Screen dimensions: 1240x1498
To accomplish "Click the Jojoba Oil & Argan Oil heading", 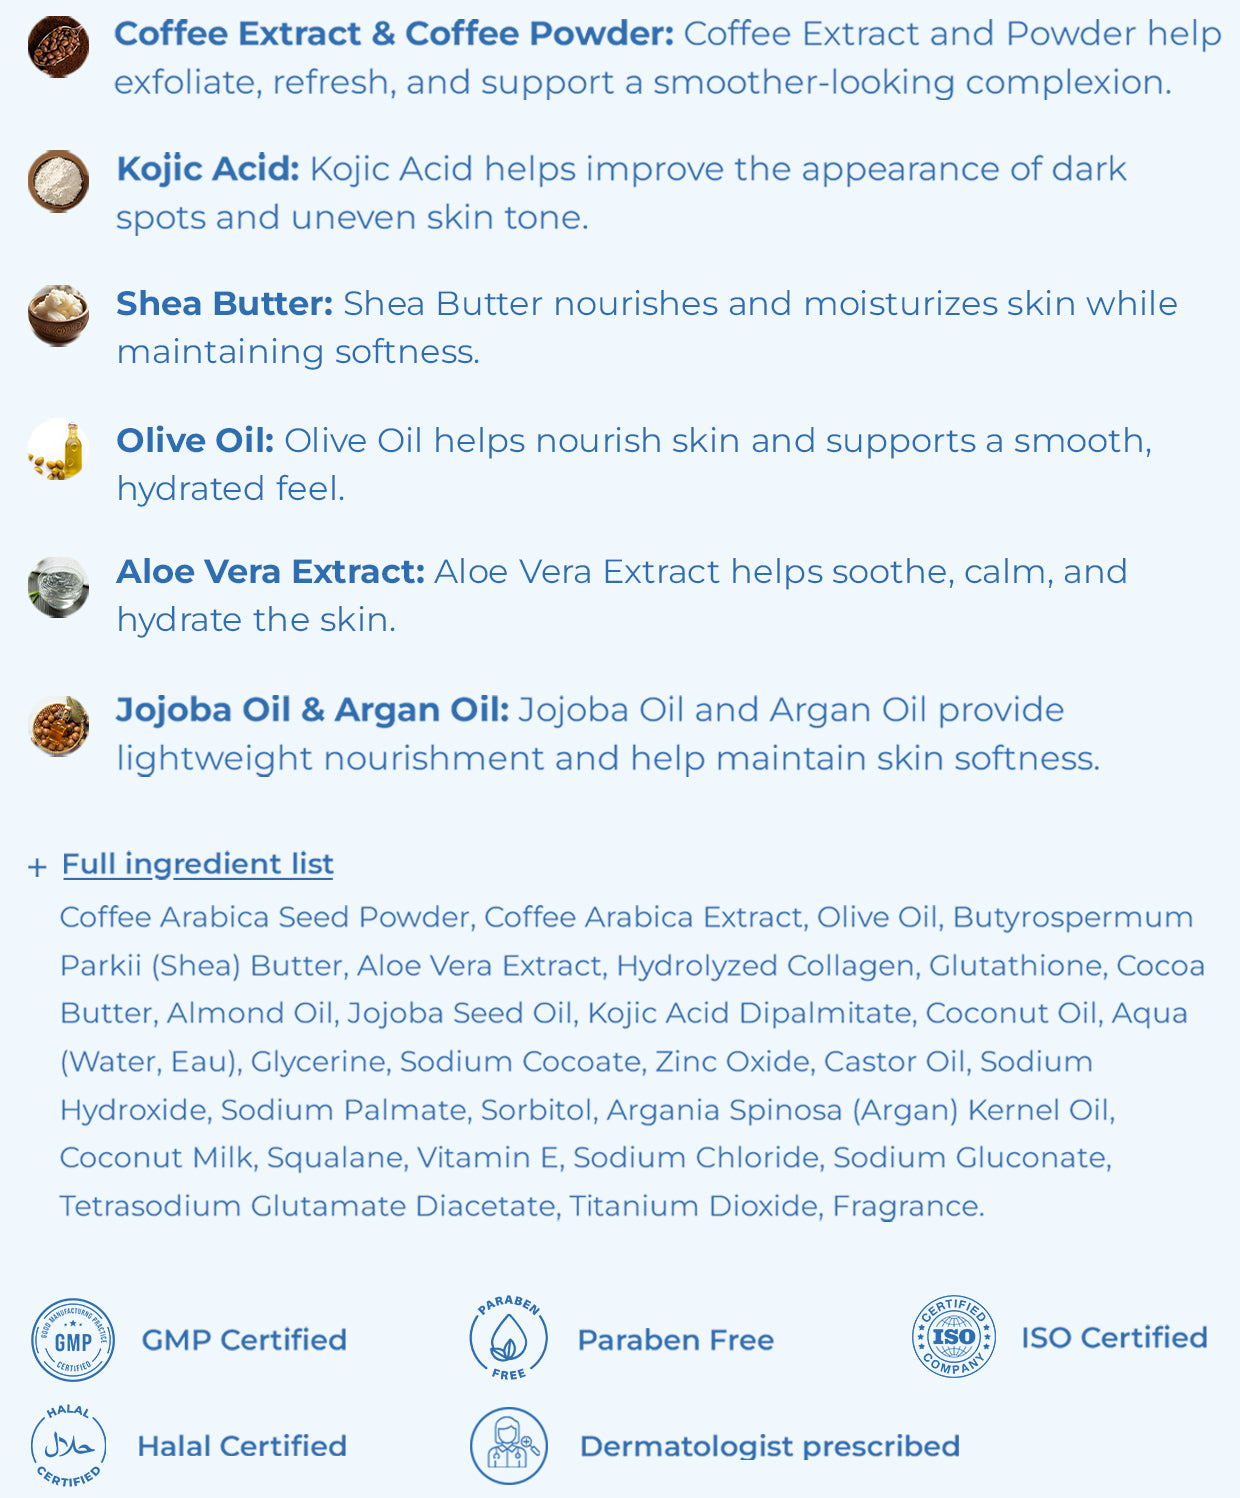I will tap(313, 710).
